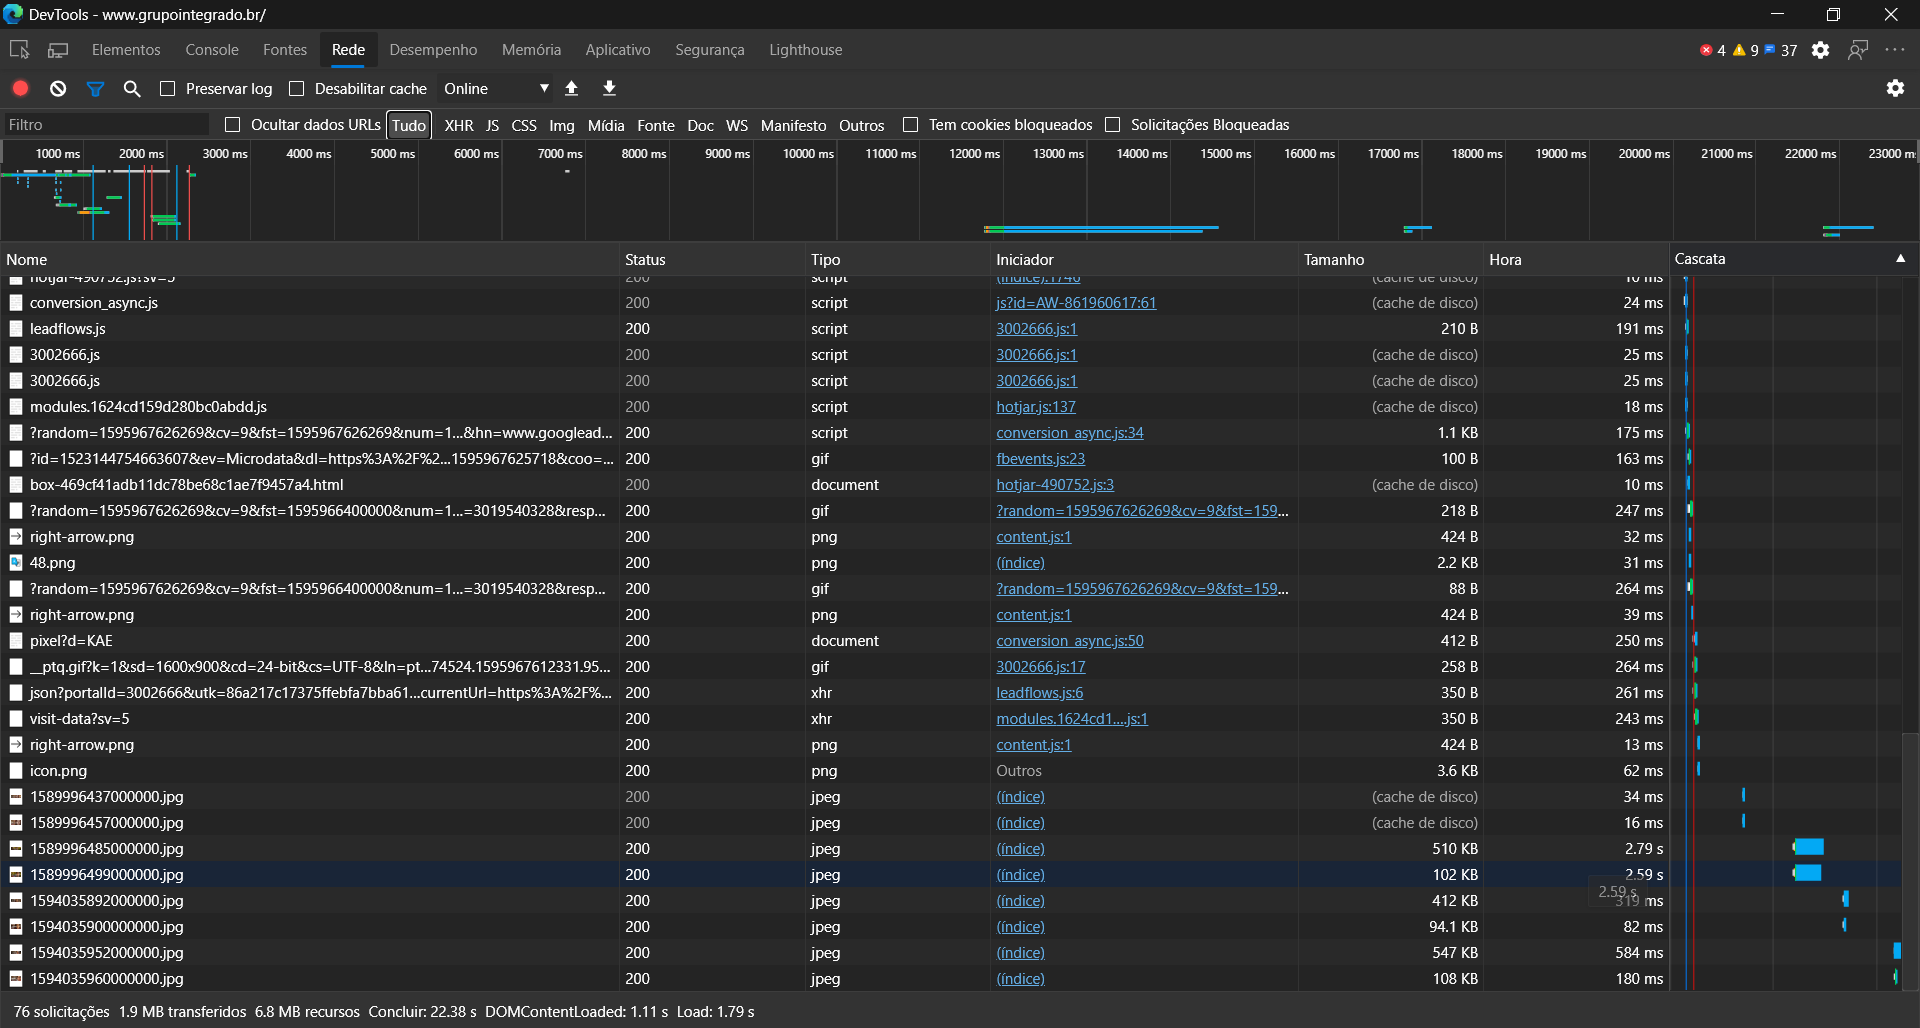Filter requests by XHR type
Viewport: 1920px width, 1028px height.
(x=459, y=125)
